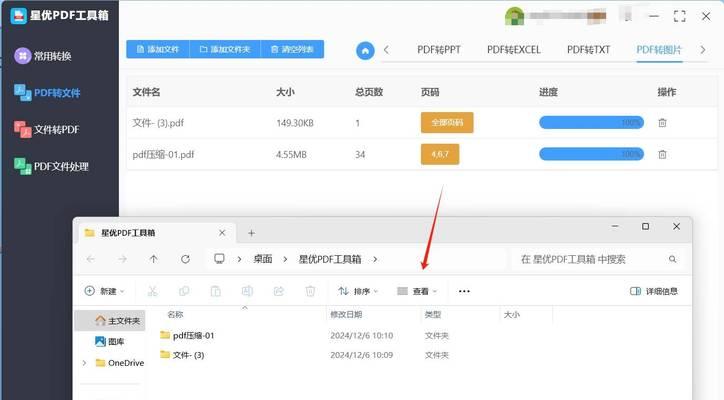Show more conversion tabs with right chevron
The height and width of the screenshot is (400, 724).
click(703, 49)
